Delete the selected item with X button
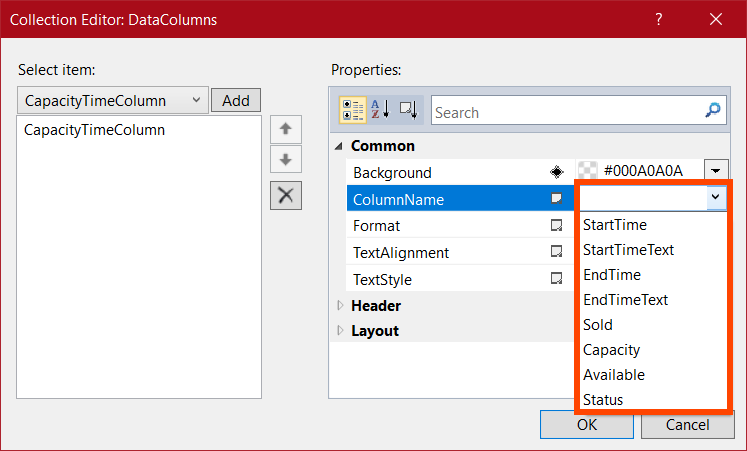This screenshot has width=747, height=451. (285, 195)
